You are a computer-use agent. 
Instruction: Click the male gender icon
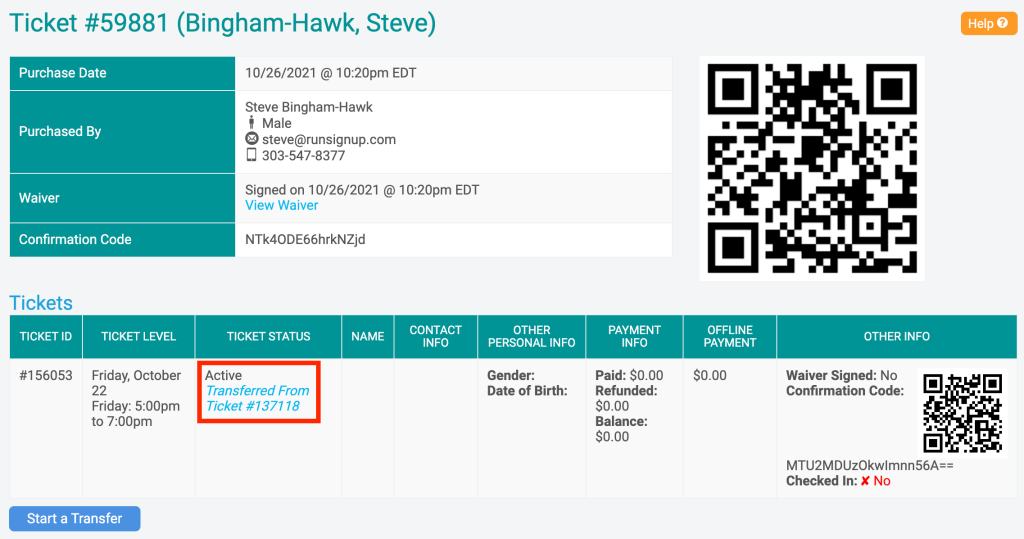pos(251,123)
